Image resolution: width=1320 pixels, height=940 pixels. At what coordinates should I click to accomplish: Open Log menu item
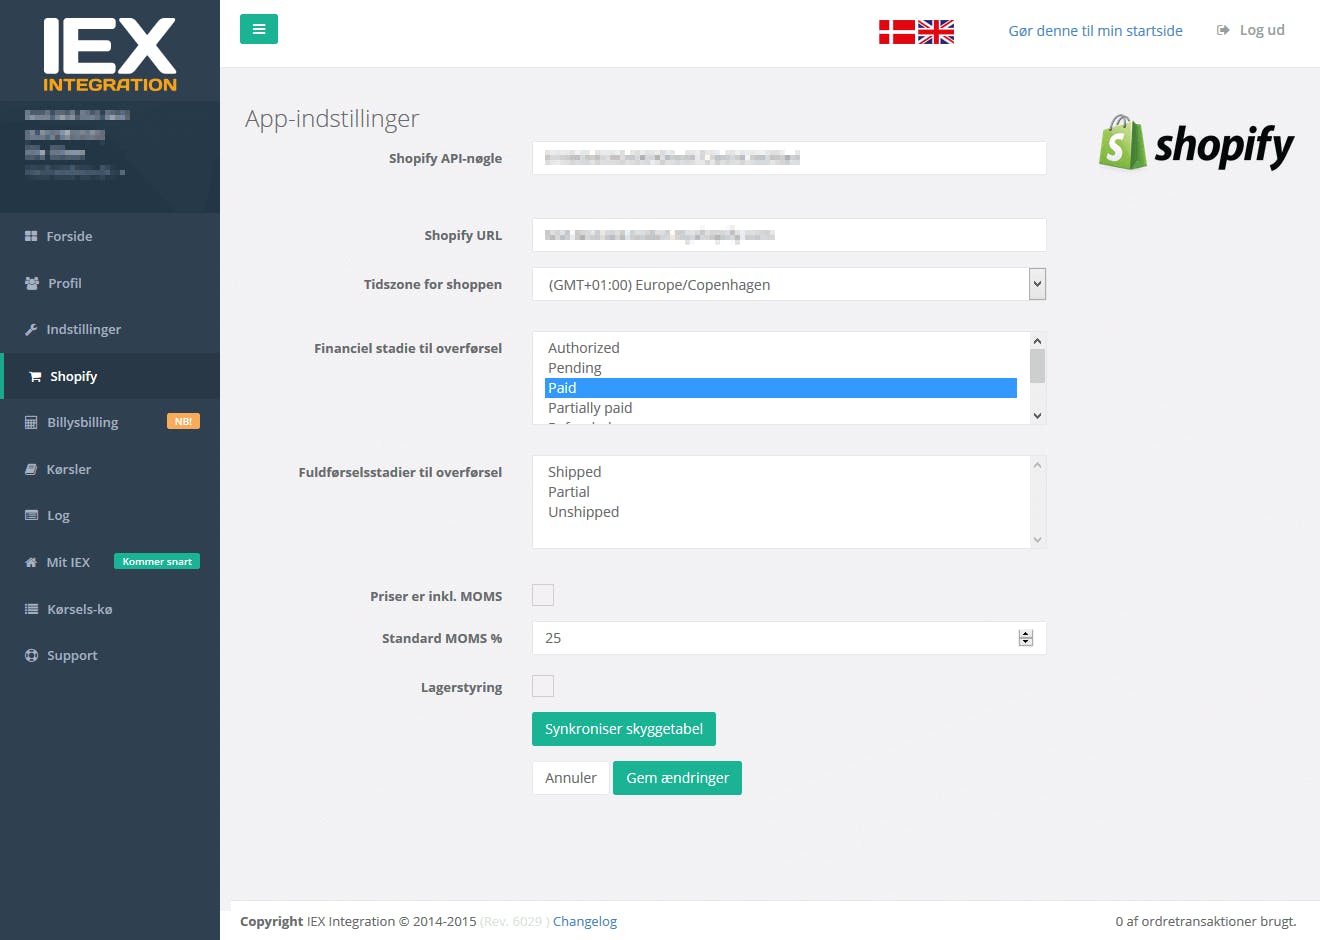click(x=110, y=515)
